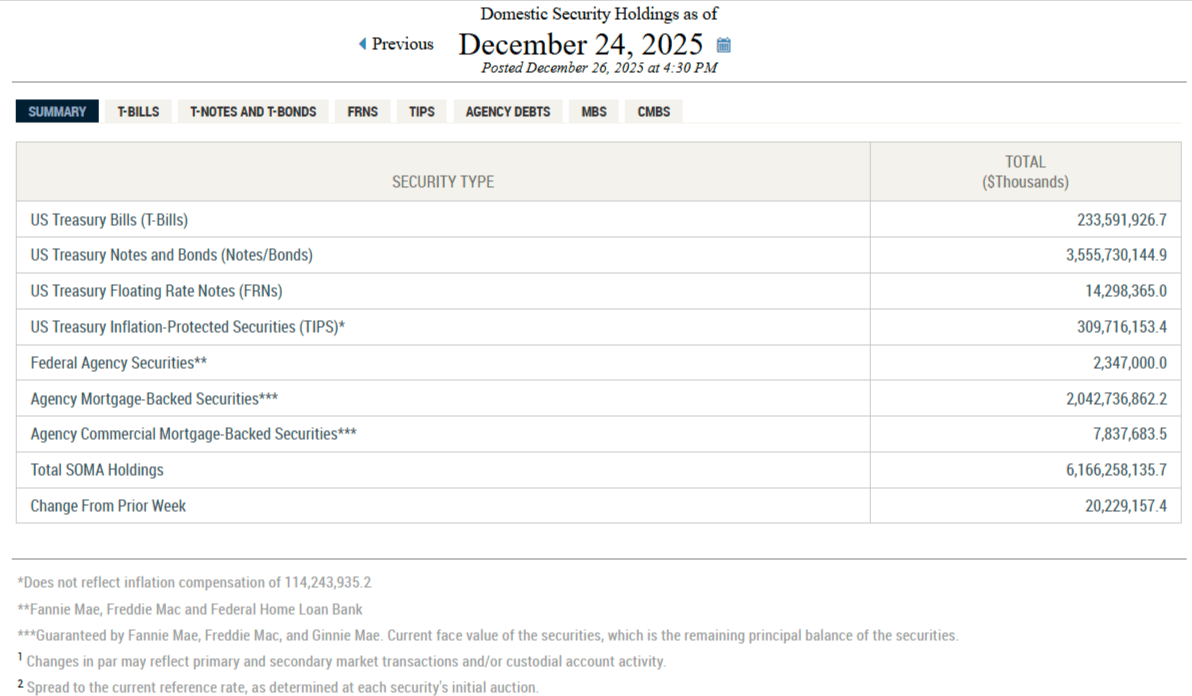Select the SUMMARY tab

tap(57, 112)
